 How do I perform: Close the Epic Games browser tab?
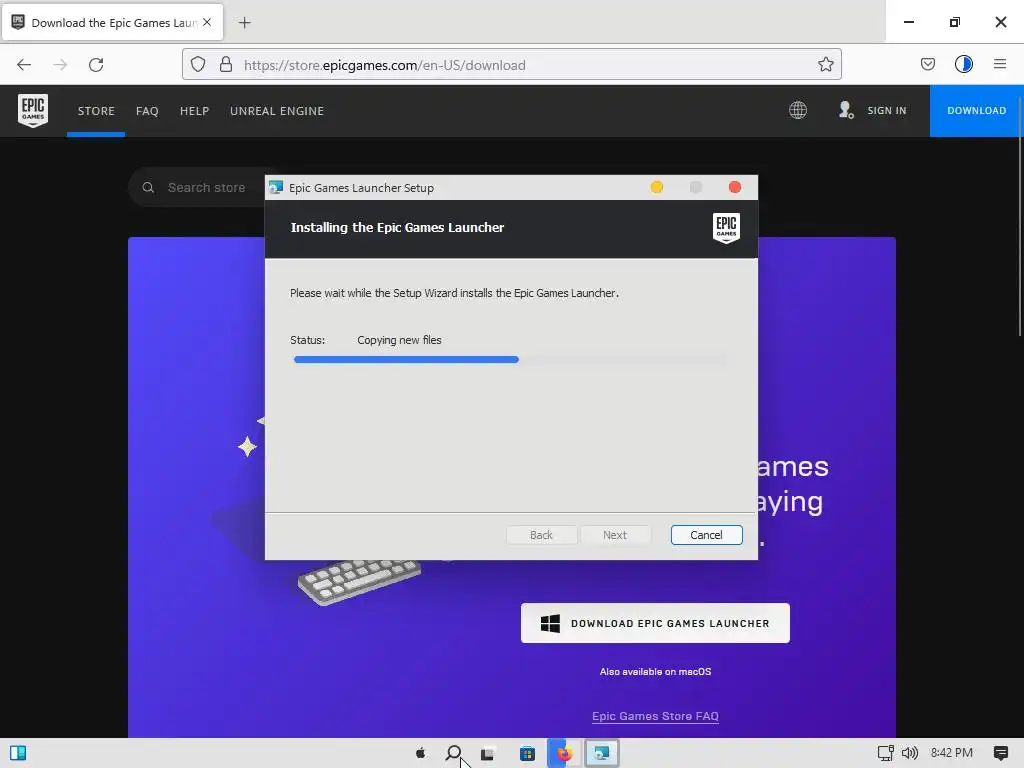(x=207, y=22)
